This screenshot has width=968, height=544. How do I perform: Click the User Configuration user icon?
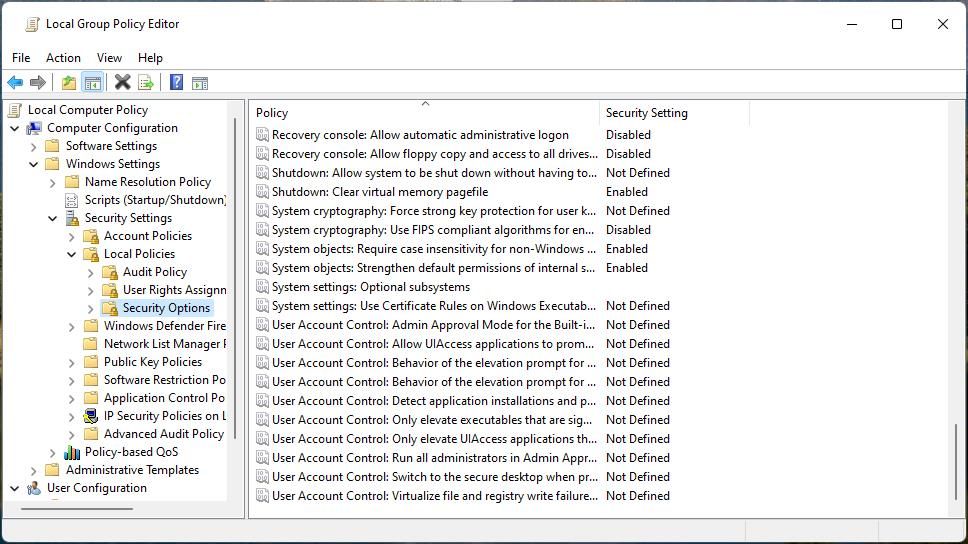tap(34, 488)
